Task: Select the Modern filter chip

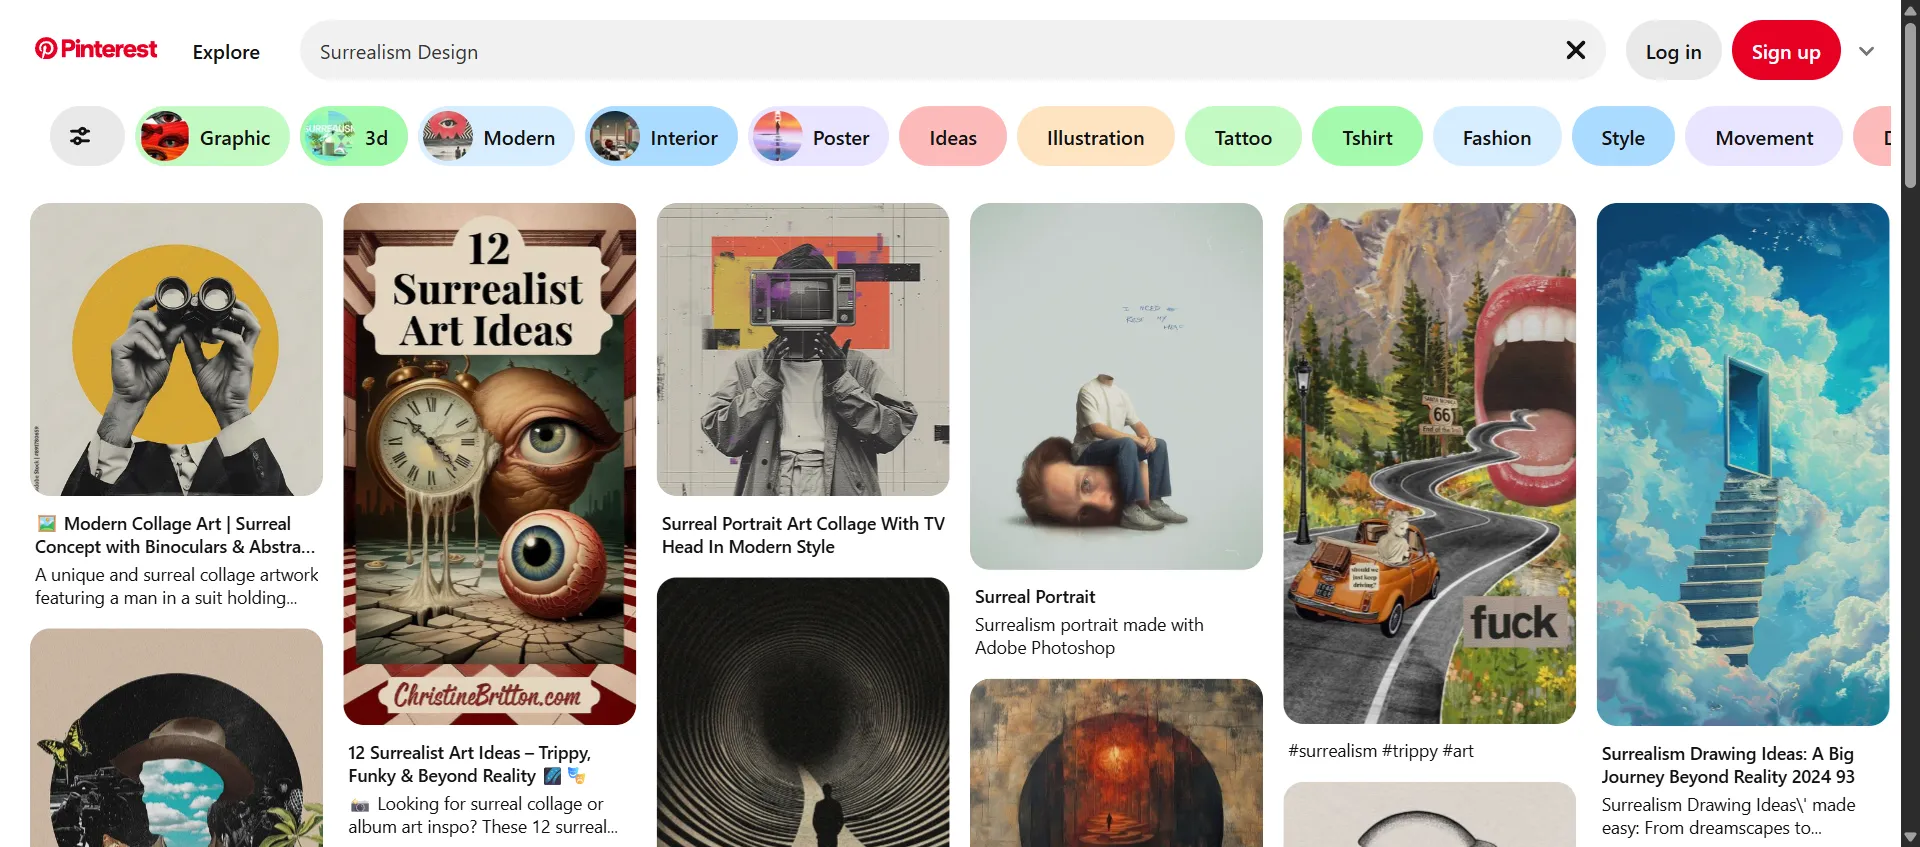Action: coord(496,137)
